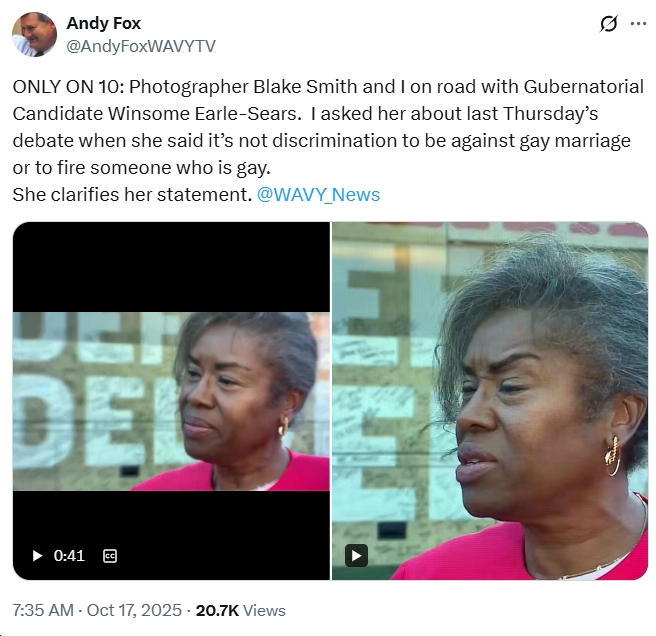Follow the @WAVY_News mention link
656x636 pixels.
(x=318, y=195)
